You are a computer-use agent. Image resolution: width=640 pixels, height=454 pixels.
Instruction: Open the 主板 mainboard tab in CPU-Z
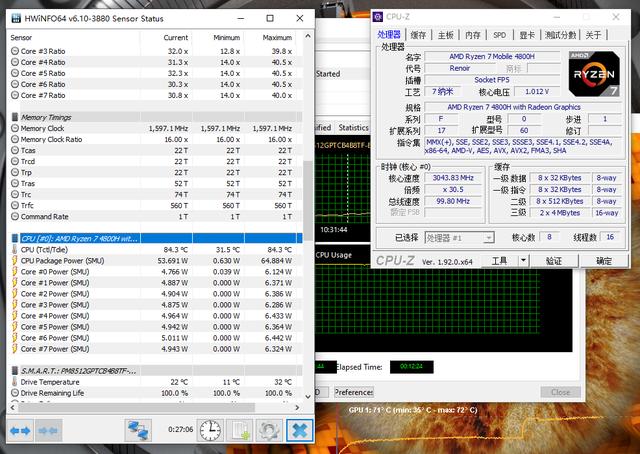click(x=446, y=35)
